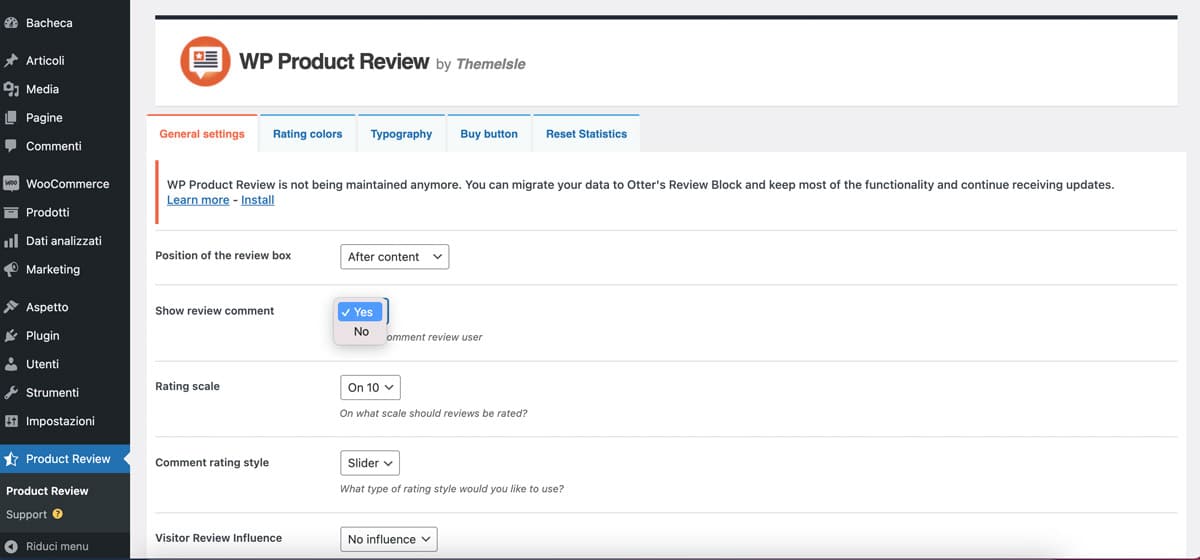Image resolution: width=1200 pixels, height=560 pixels.
Task: Switch to the Rating colors tab
Action: (x=307, y=134)
